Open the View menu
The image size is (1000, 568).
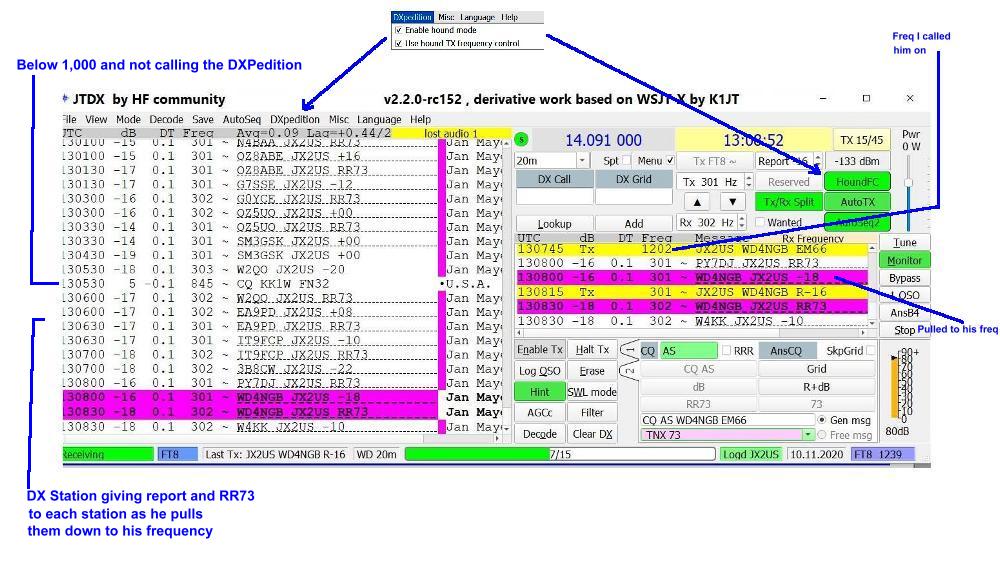(96, 119)
